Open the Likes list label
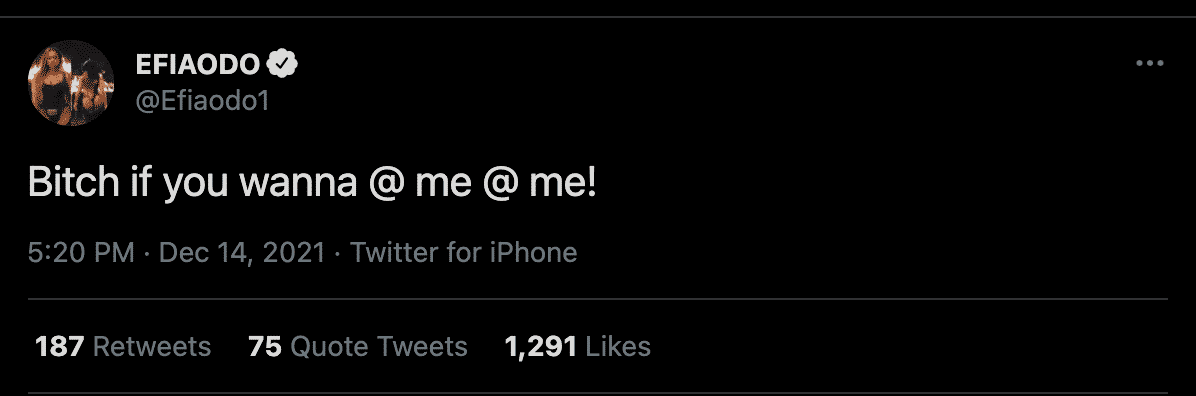1196x396 pixels. click(x=618, y=346)
